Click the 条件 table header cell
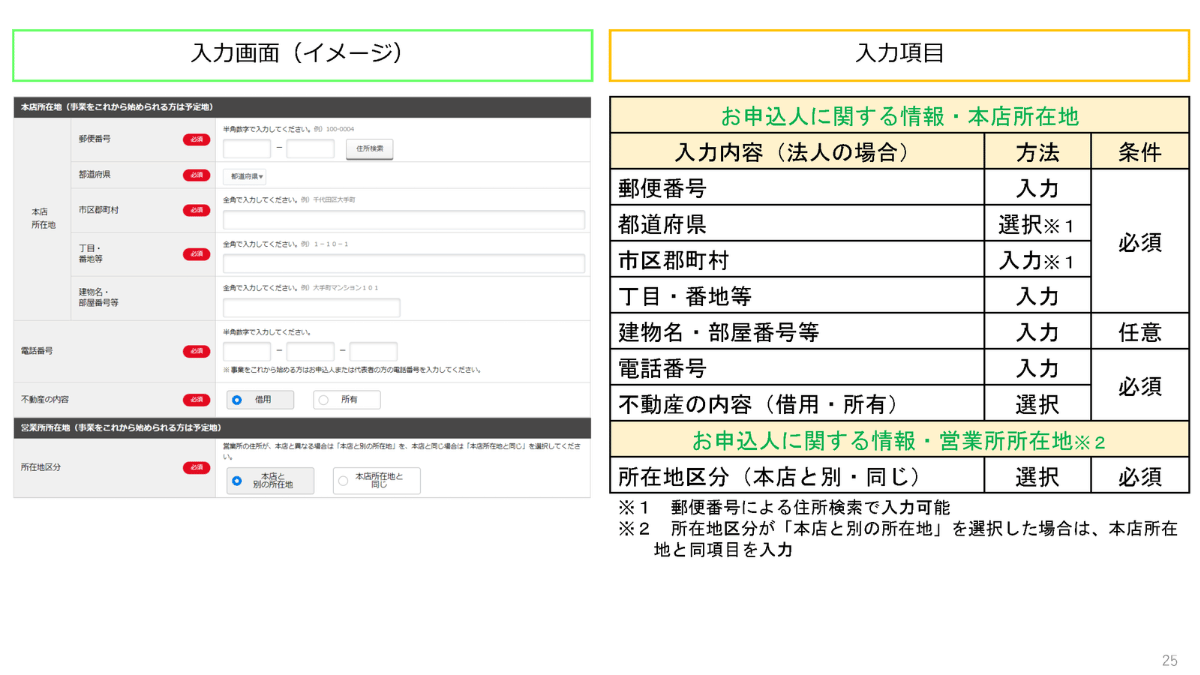The height and width of the screenshot is (675, 1200). 1140,153
